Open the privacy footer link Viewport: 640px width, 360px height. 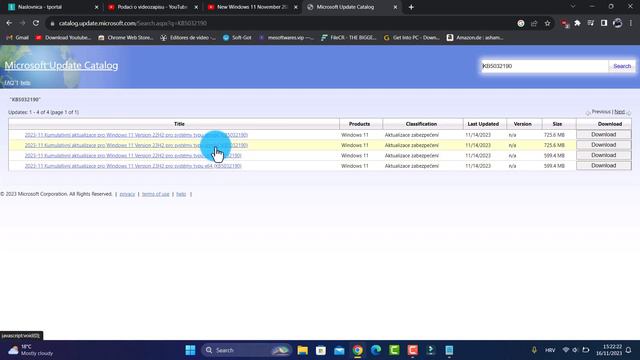pos(127,194)
